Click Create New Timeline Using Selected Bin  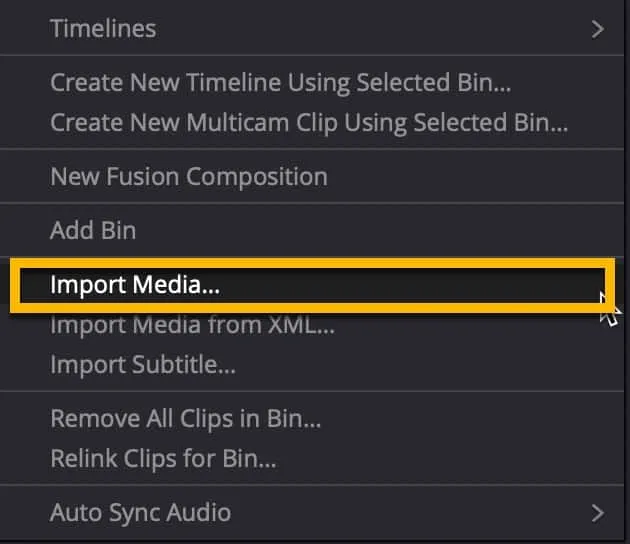[x=280, y=83]
